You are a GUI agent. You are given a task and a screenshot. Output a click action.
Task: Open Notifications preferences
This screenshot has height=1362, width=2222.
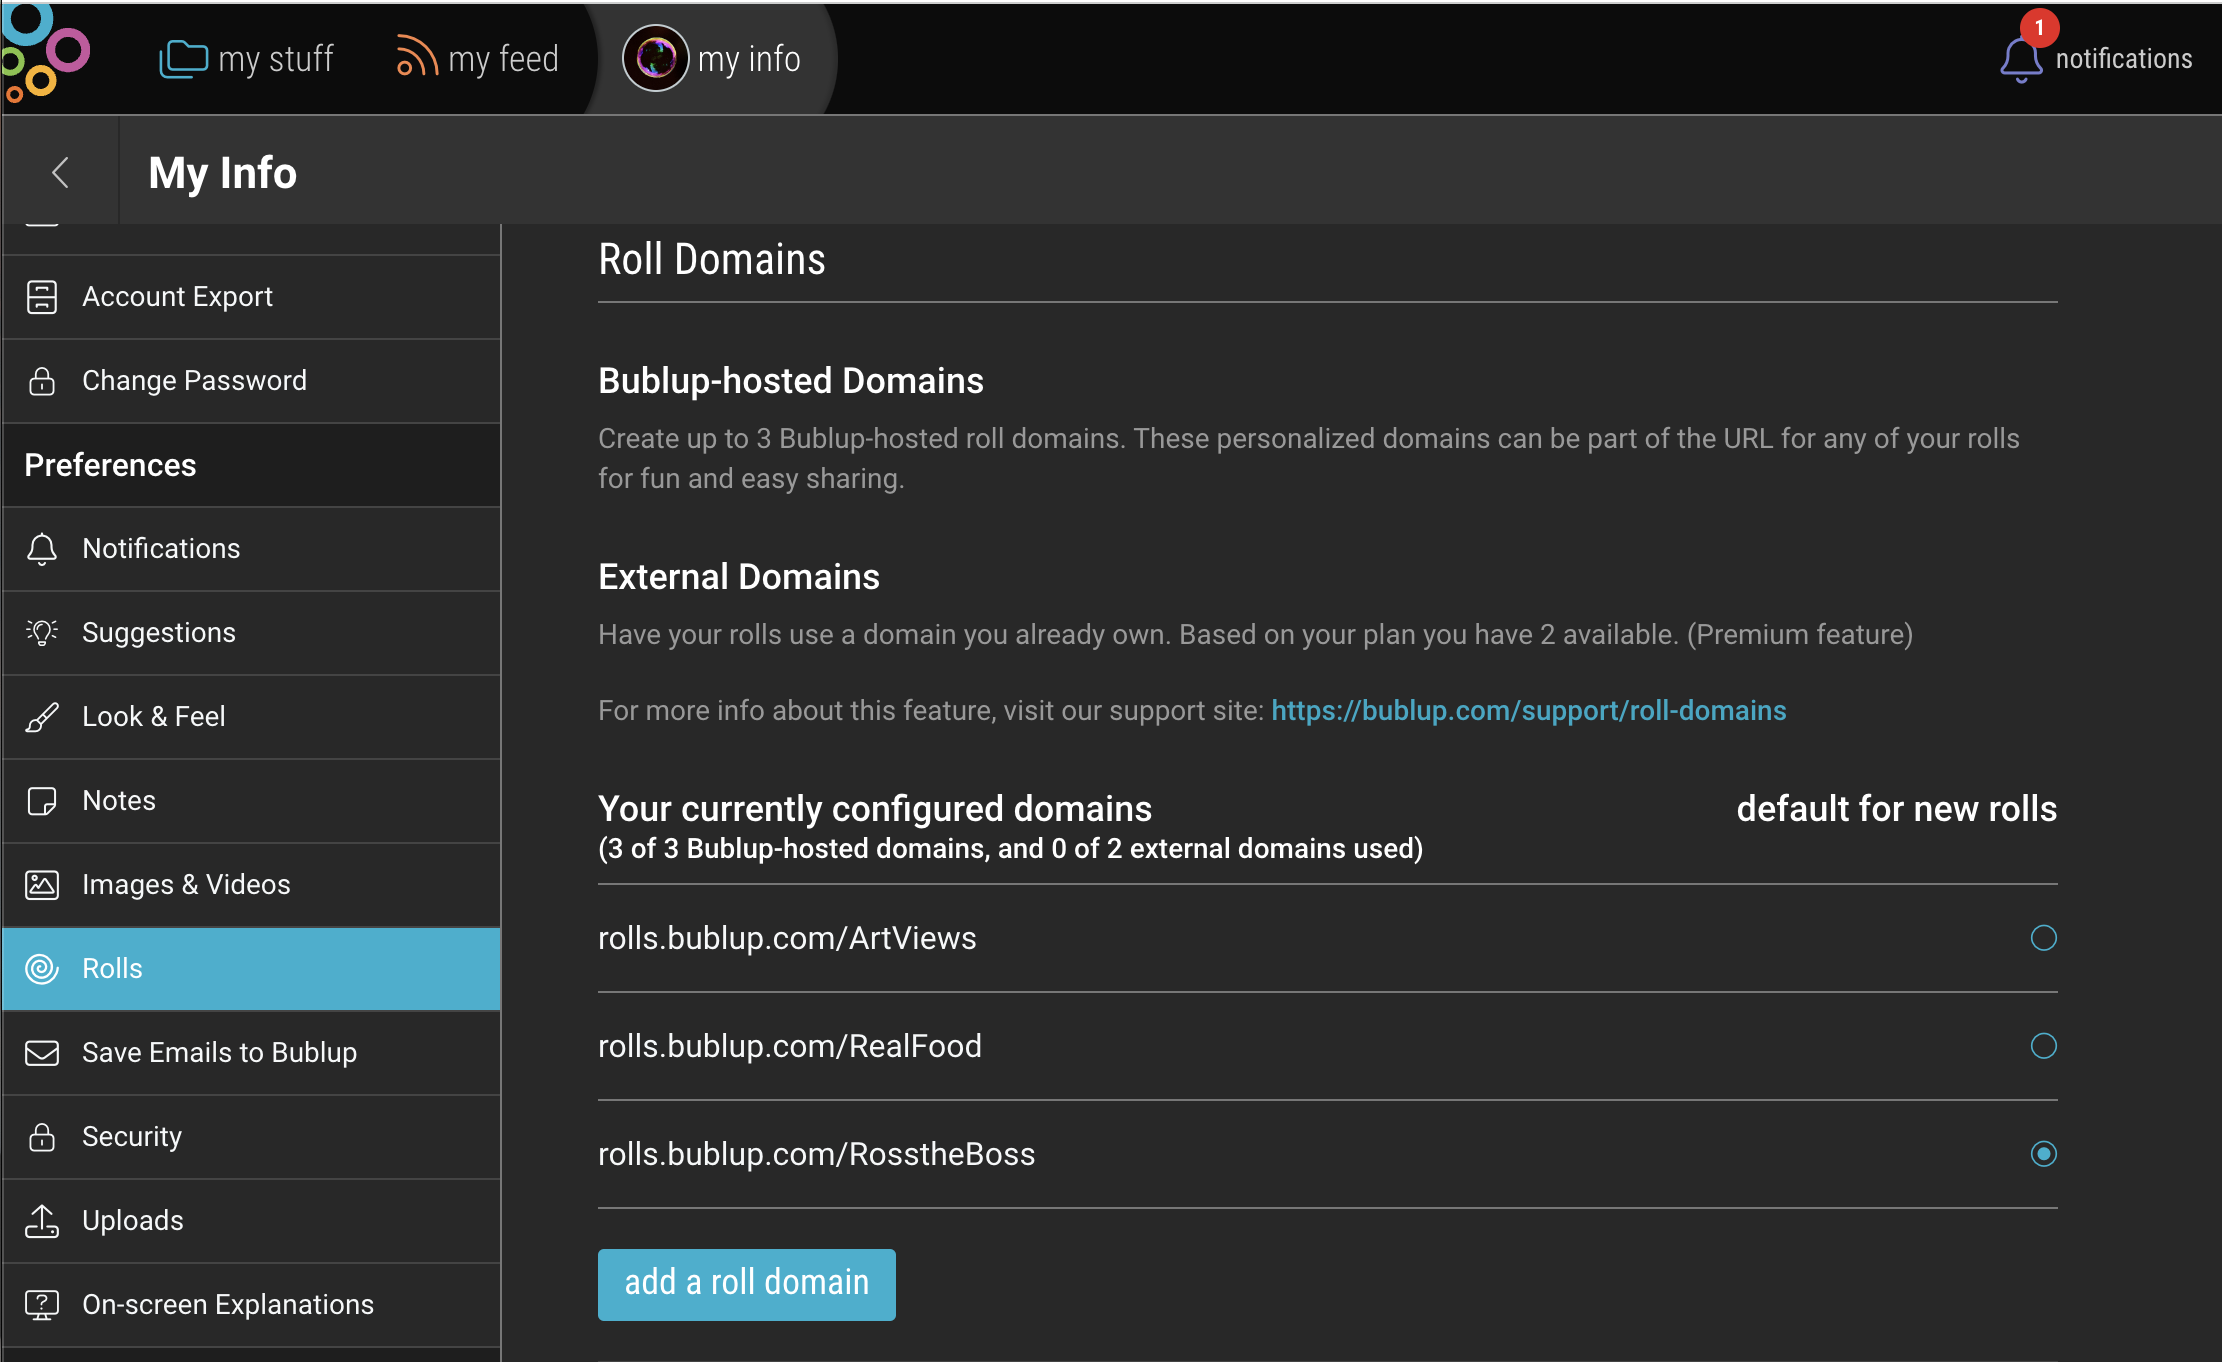coord(252,549)
